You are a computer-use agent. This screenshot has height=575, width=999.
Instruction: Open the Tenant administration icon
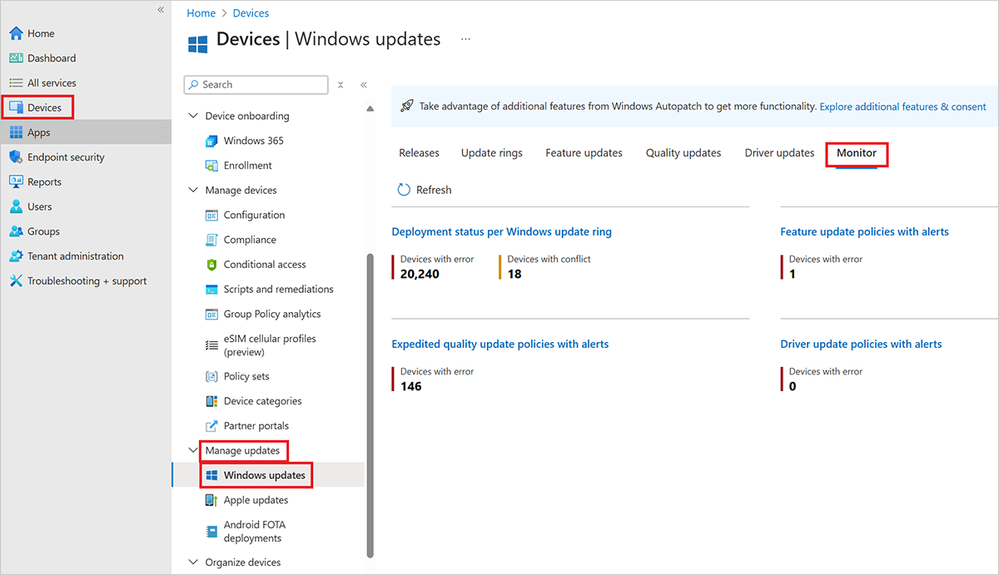(x=16, y=256)
